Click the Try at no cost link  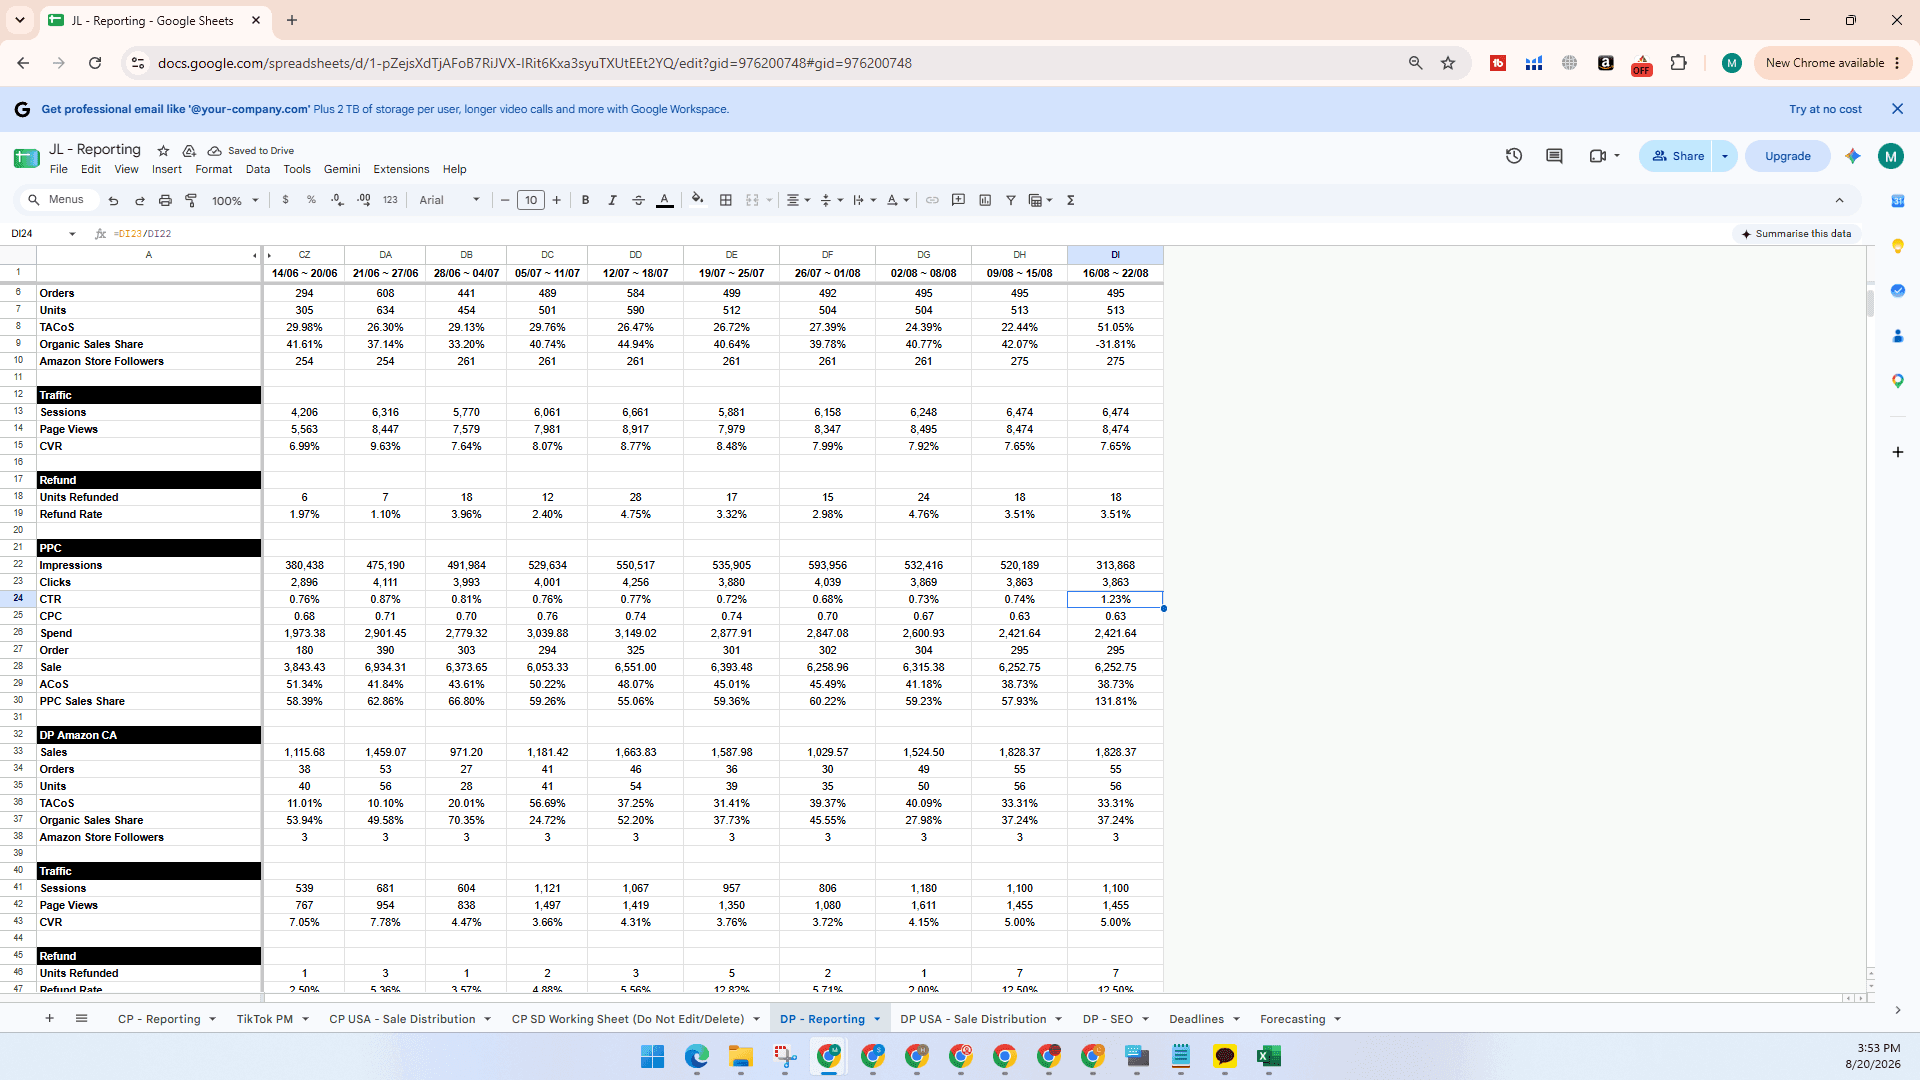click(x=1825, y=109)
